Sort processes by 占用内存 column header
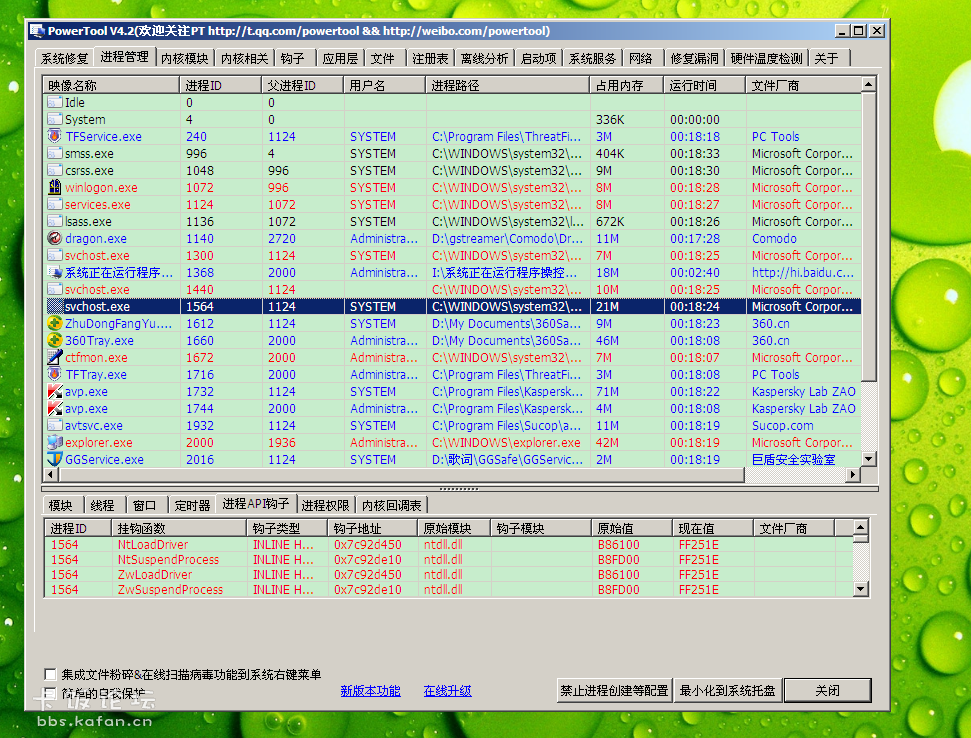The height and width of the screenshot is (738, 971). (x=626, y=85)
